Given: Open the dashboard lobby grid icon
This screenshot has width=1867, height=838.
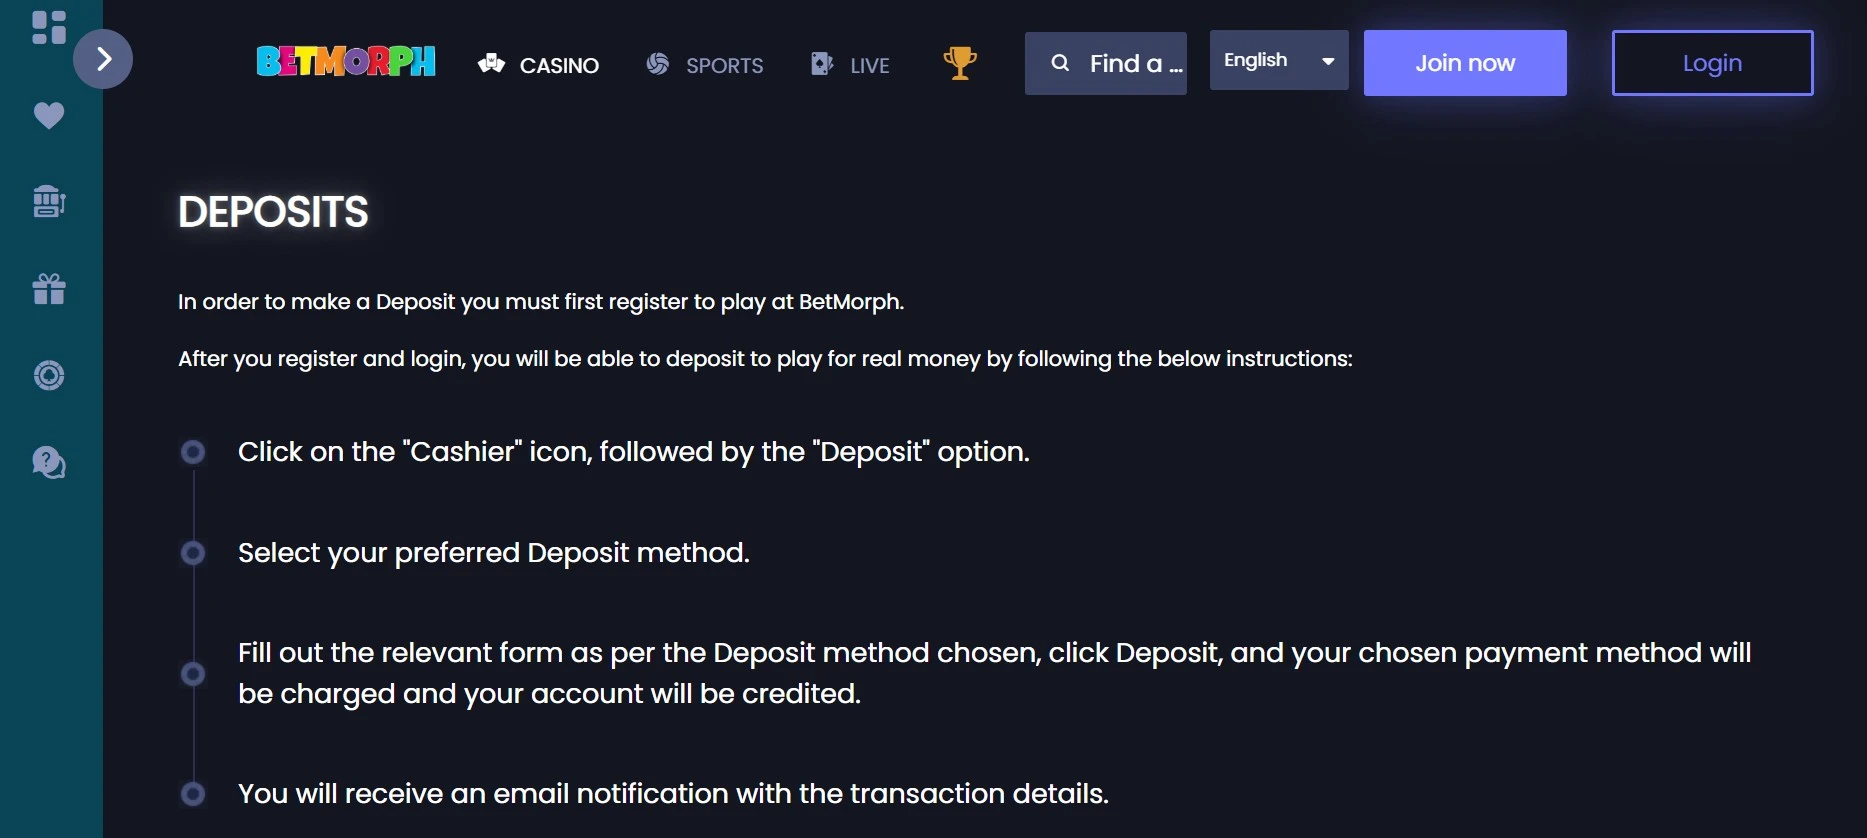Looking at the screenshot, I should pos(47,27).
